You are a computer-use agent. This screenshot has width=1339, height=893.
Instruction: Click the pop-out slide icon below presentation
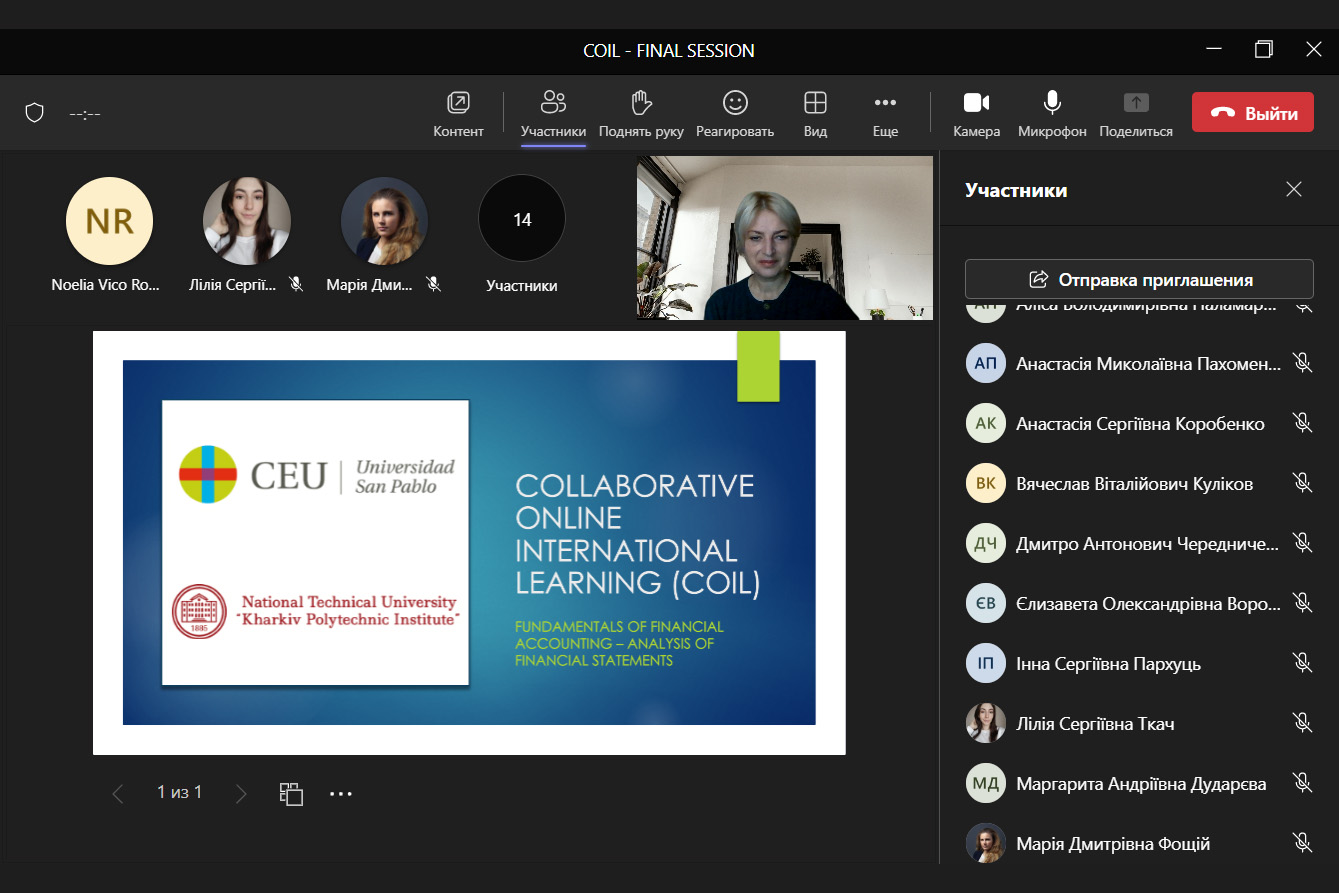[x=291, y=794]
